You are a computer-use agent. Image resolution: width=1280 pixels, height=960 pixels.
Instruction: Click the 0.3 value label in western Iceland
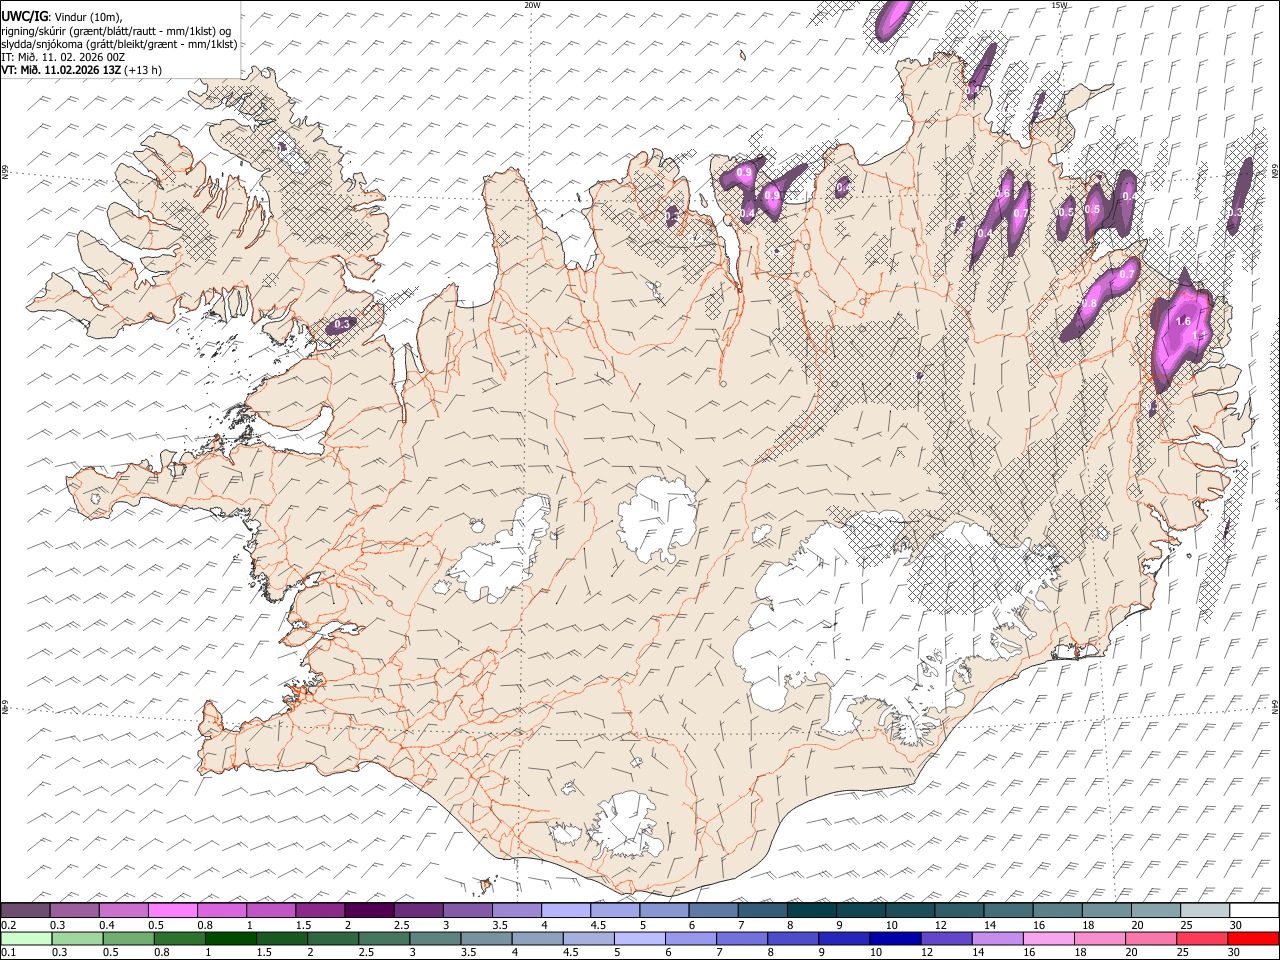pos(342,324)
